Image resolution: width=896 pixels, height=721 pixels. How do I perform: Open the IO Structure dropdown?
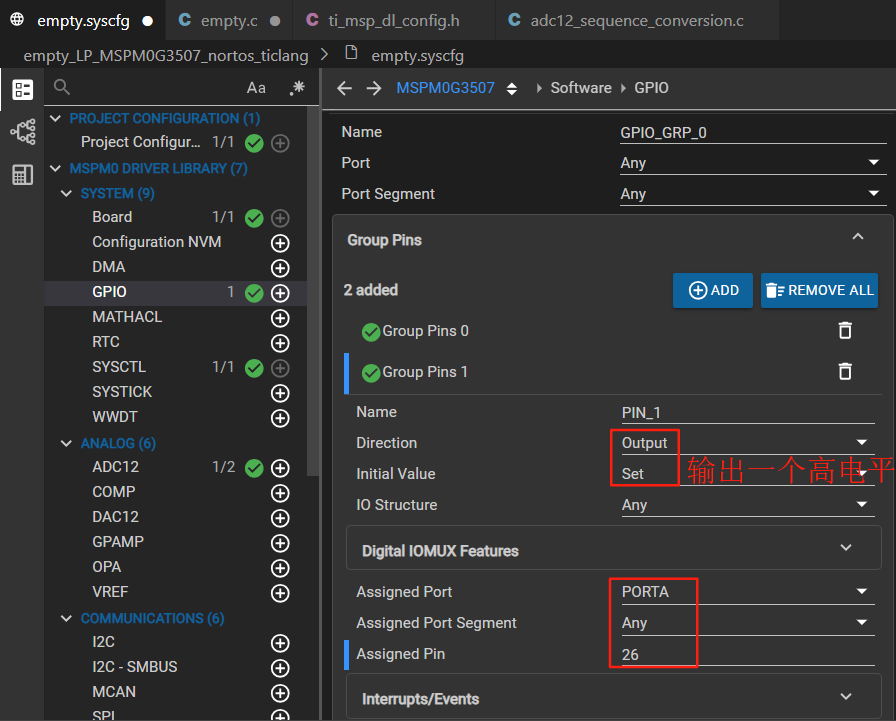[x=748, y=504]
